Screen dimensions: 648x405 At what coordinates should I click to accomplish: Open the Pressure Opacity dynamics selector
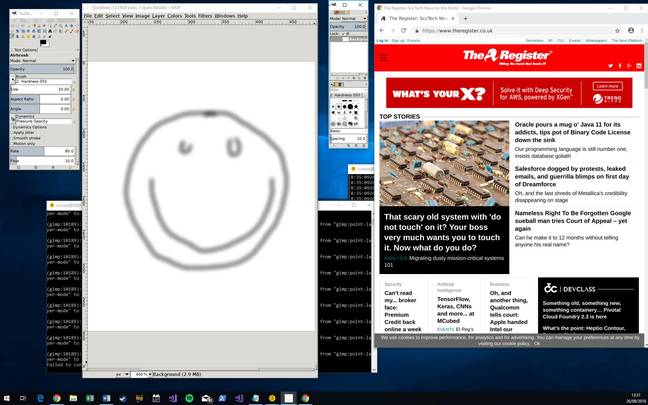pos(43,122)
